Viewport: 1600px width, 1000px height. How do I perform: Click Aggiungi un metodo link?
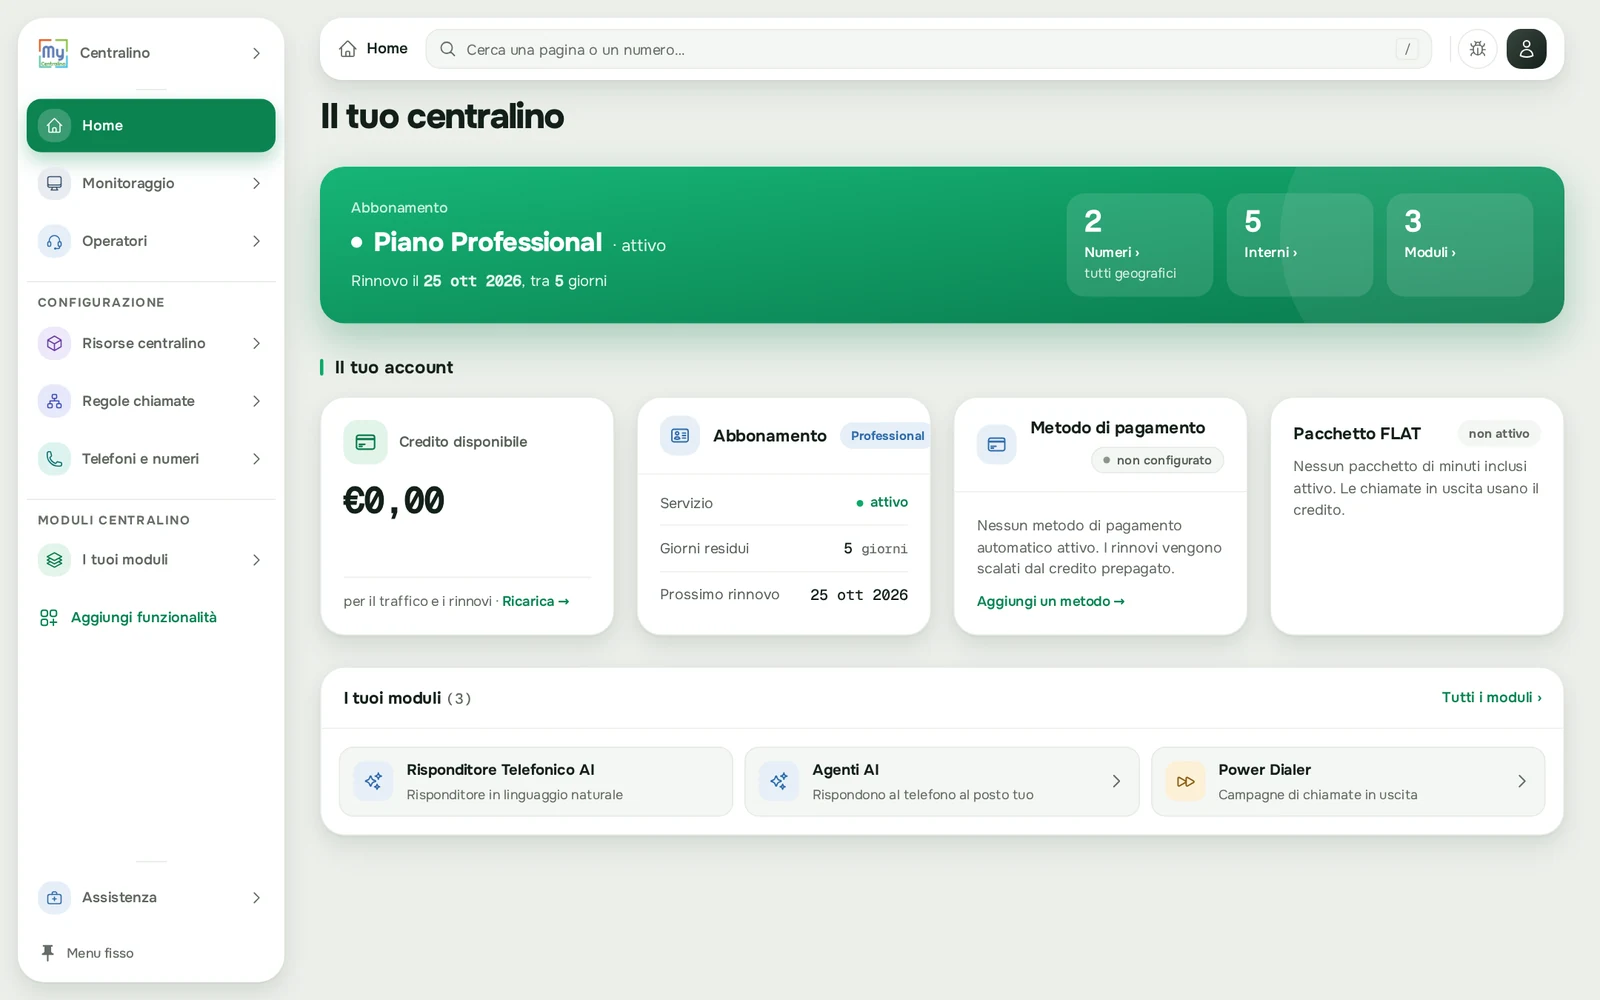(1051, 602)
